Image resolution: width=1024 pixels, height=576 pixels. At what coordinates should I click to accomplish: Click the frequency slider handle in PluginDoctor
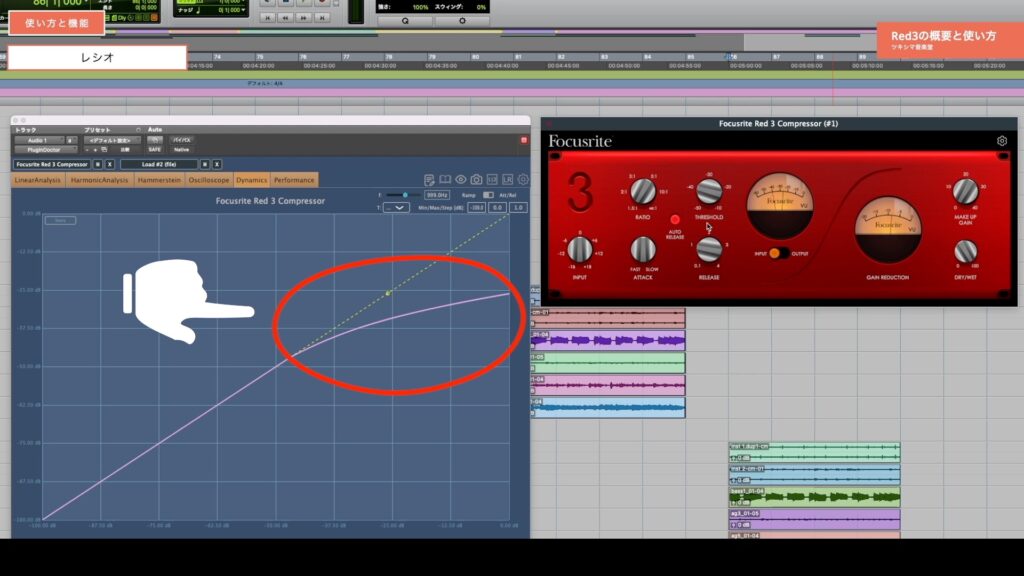coord(405,195)
